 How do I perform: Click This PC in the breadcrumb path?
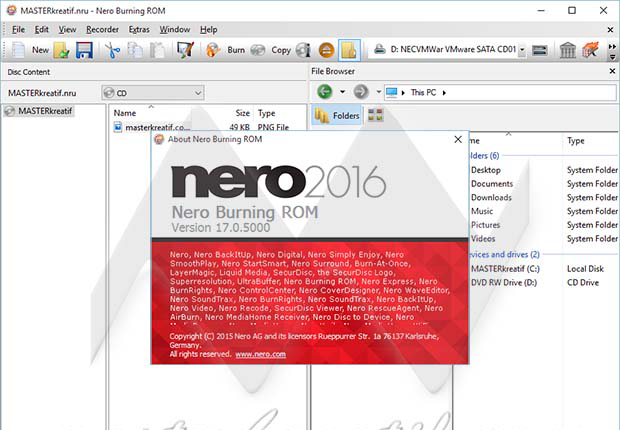423,93
